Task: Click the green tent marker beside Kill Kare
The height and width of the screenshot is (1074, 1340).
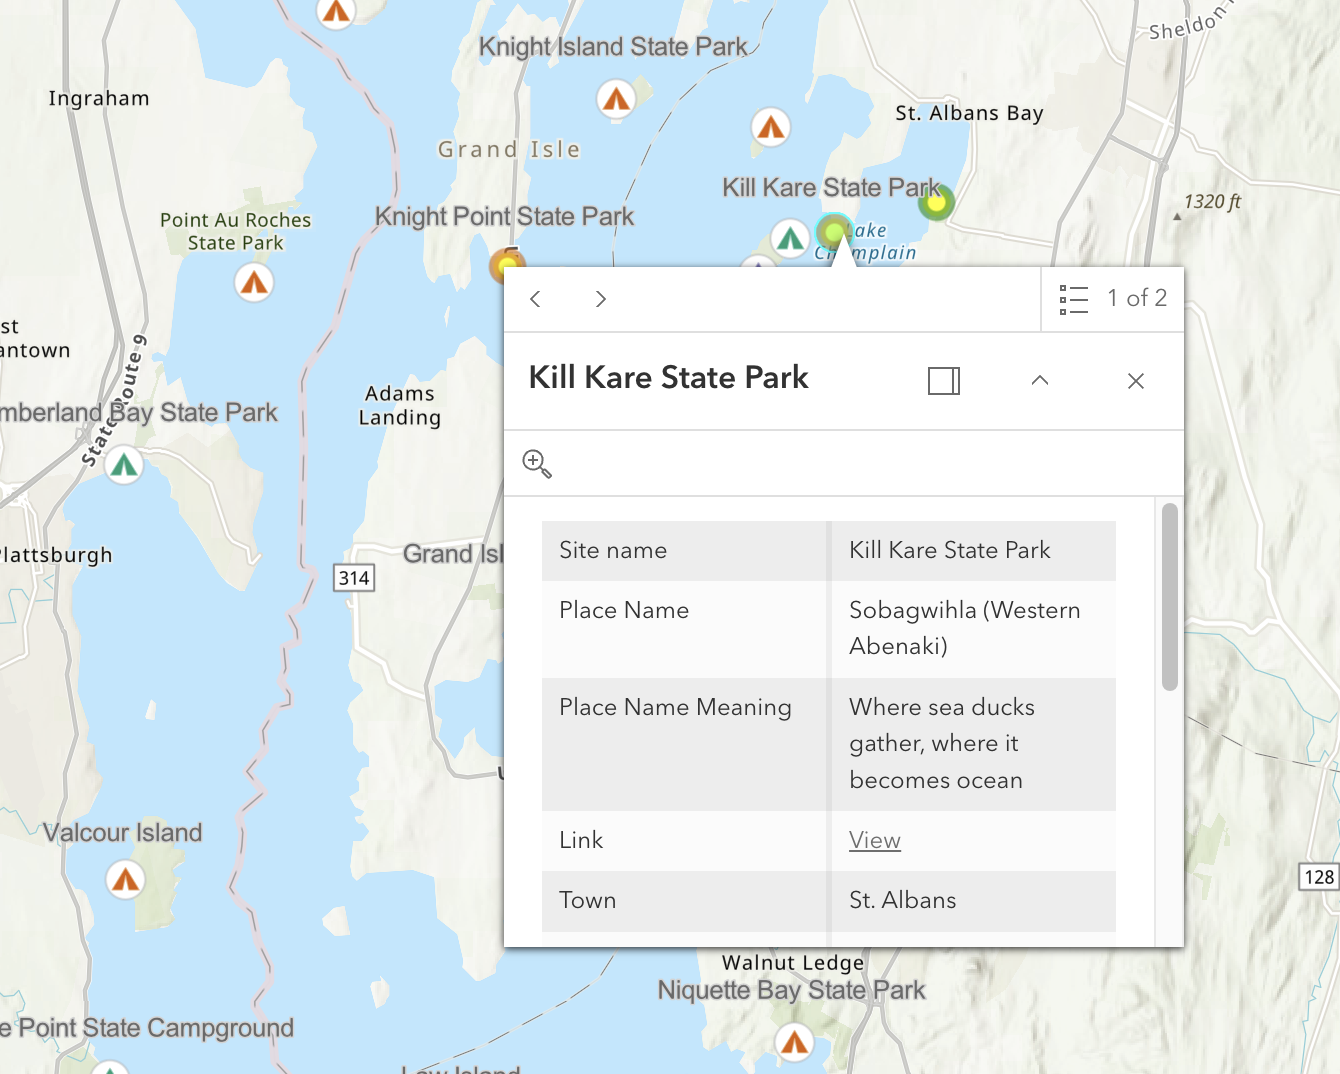Action: (790, 239)
